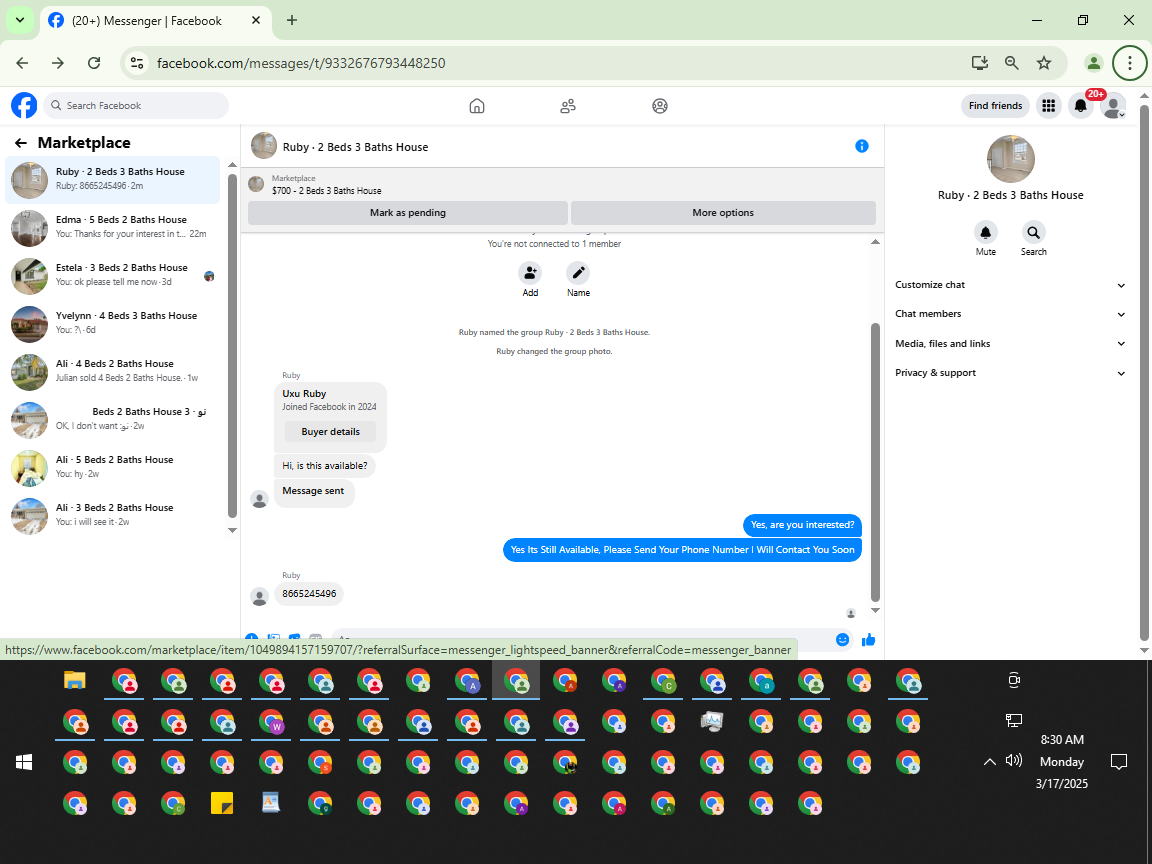1152x864 pixels.
Task: Open the Chrome profile icon
Action: tap(1094, 63)
